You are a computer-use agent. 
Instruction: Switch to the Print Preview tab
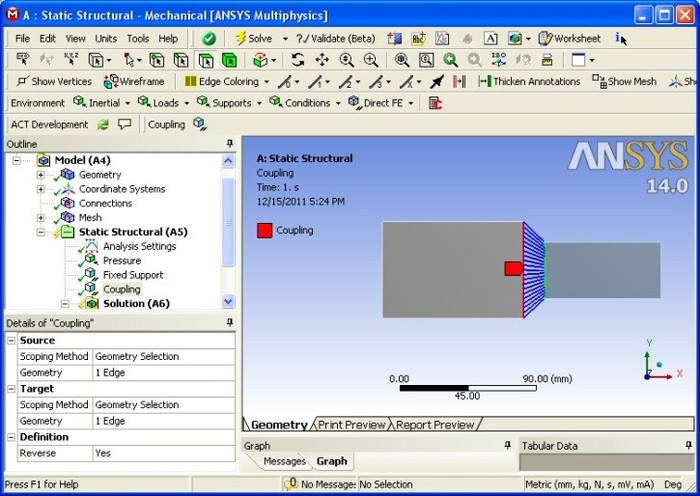click(351, 425)
